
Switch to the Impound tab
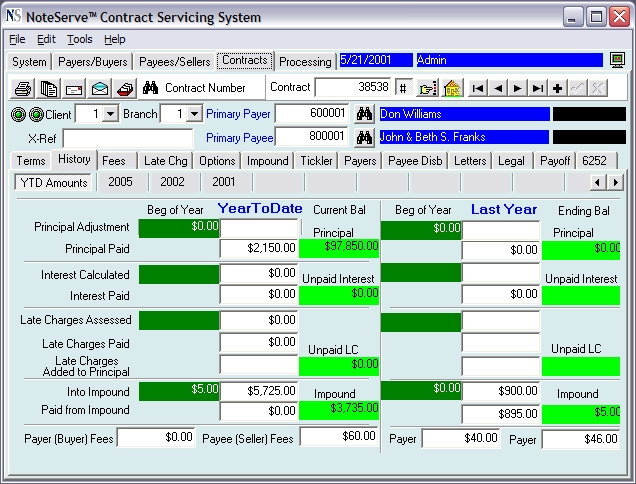[267, 161]
